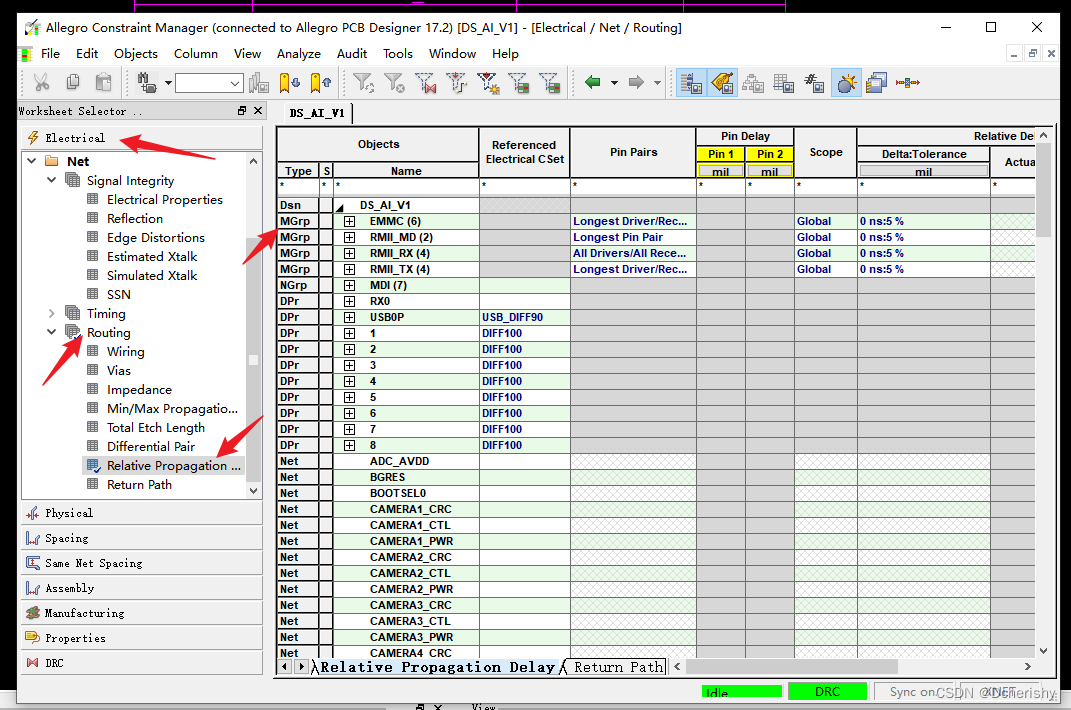
Task: Open the Same Net Spacing section
Action: pyautogui.click(x=142, y=563)
